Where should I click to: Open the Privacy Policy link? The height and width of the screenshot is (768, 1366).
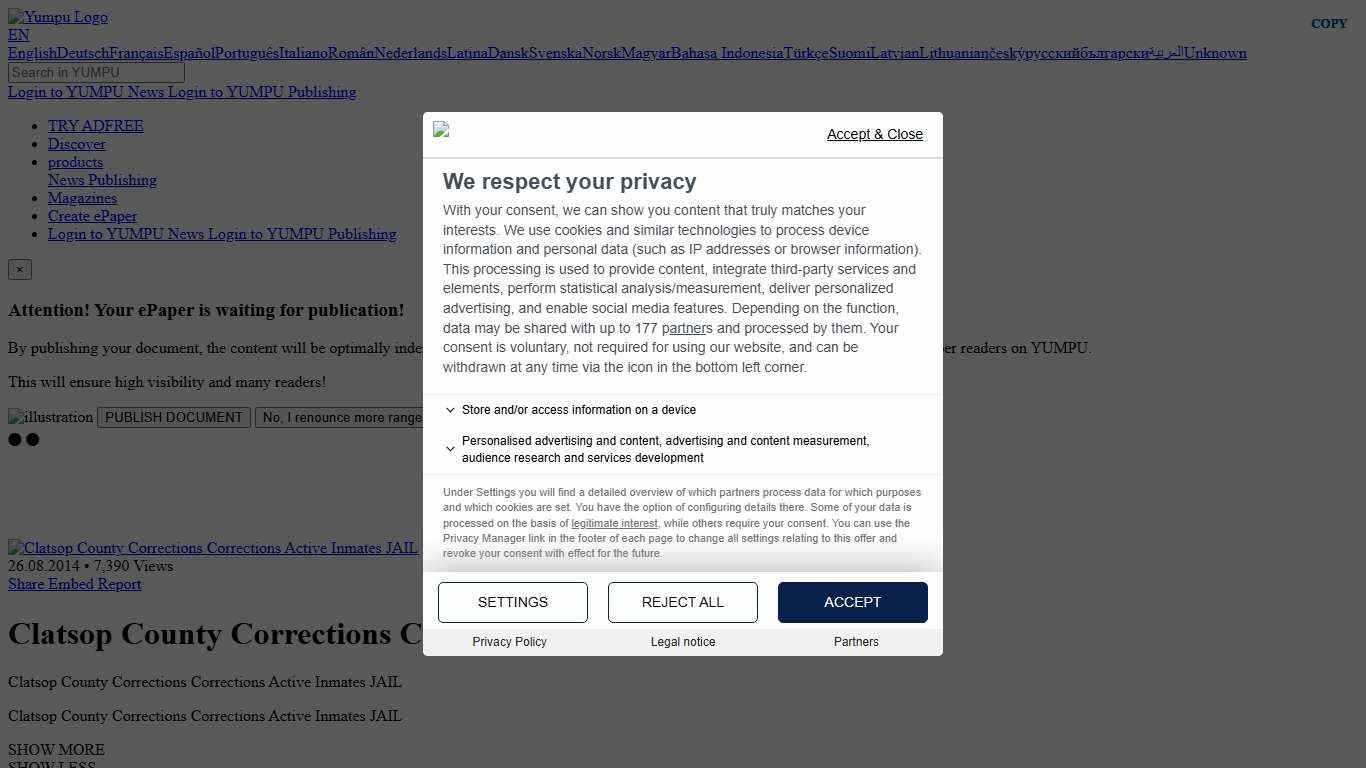pyautogui.click(x=509, y=642)
